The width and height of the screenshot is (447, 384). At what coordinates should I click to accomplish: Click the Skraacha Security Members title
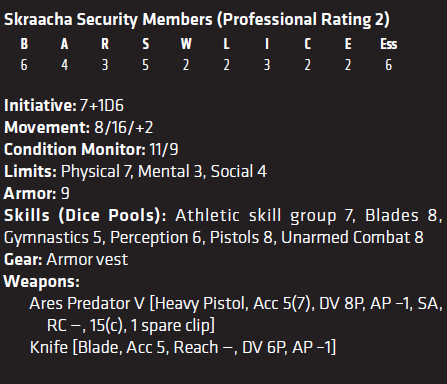(197, 20)
